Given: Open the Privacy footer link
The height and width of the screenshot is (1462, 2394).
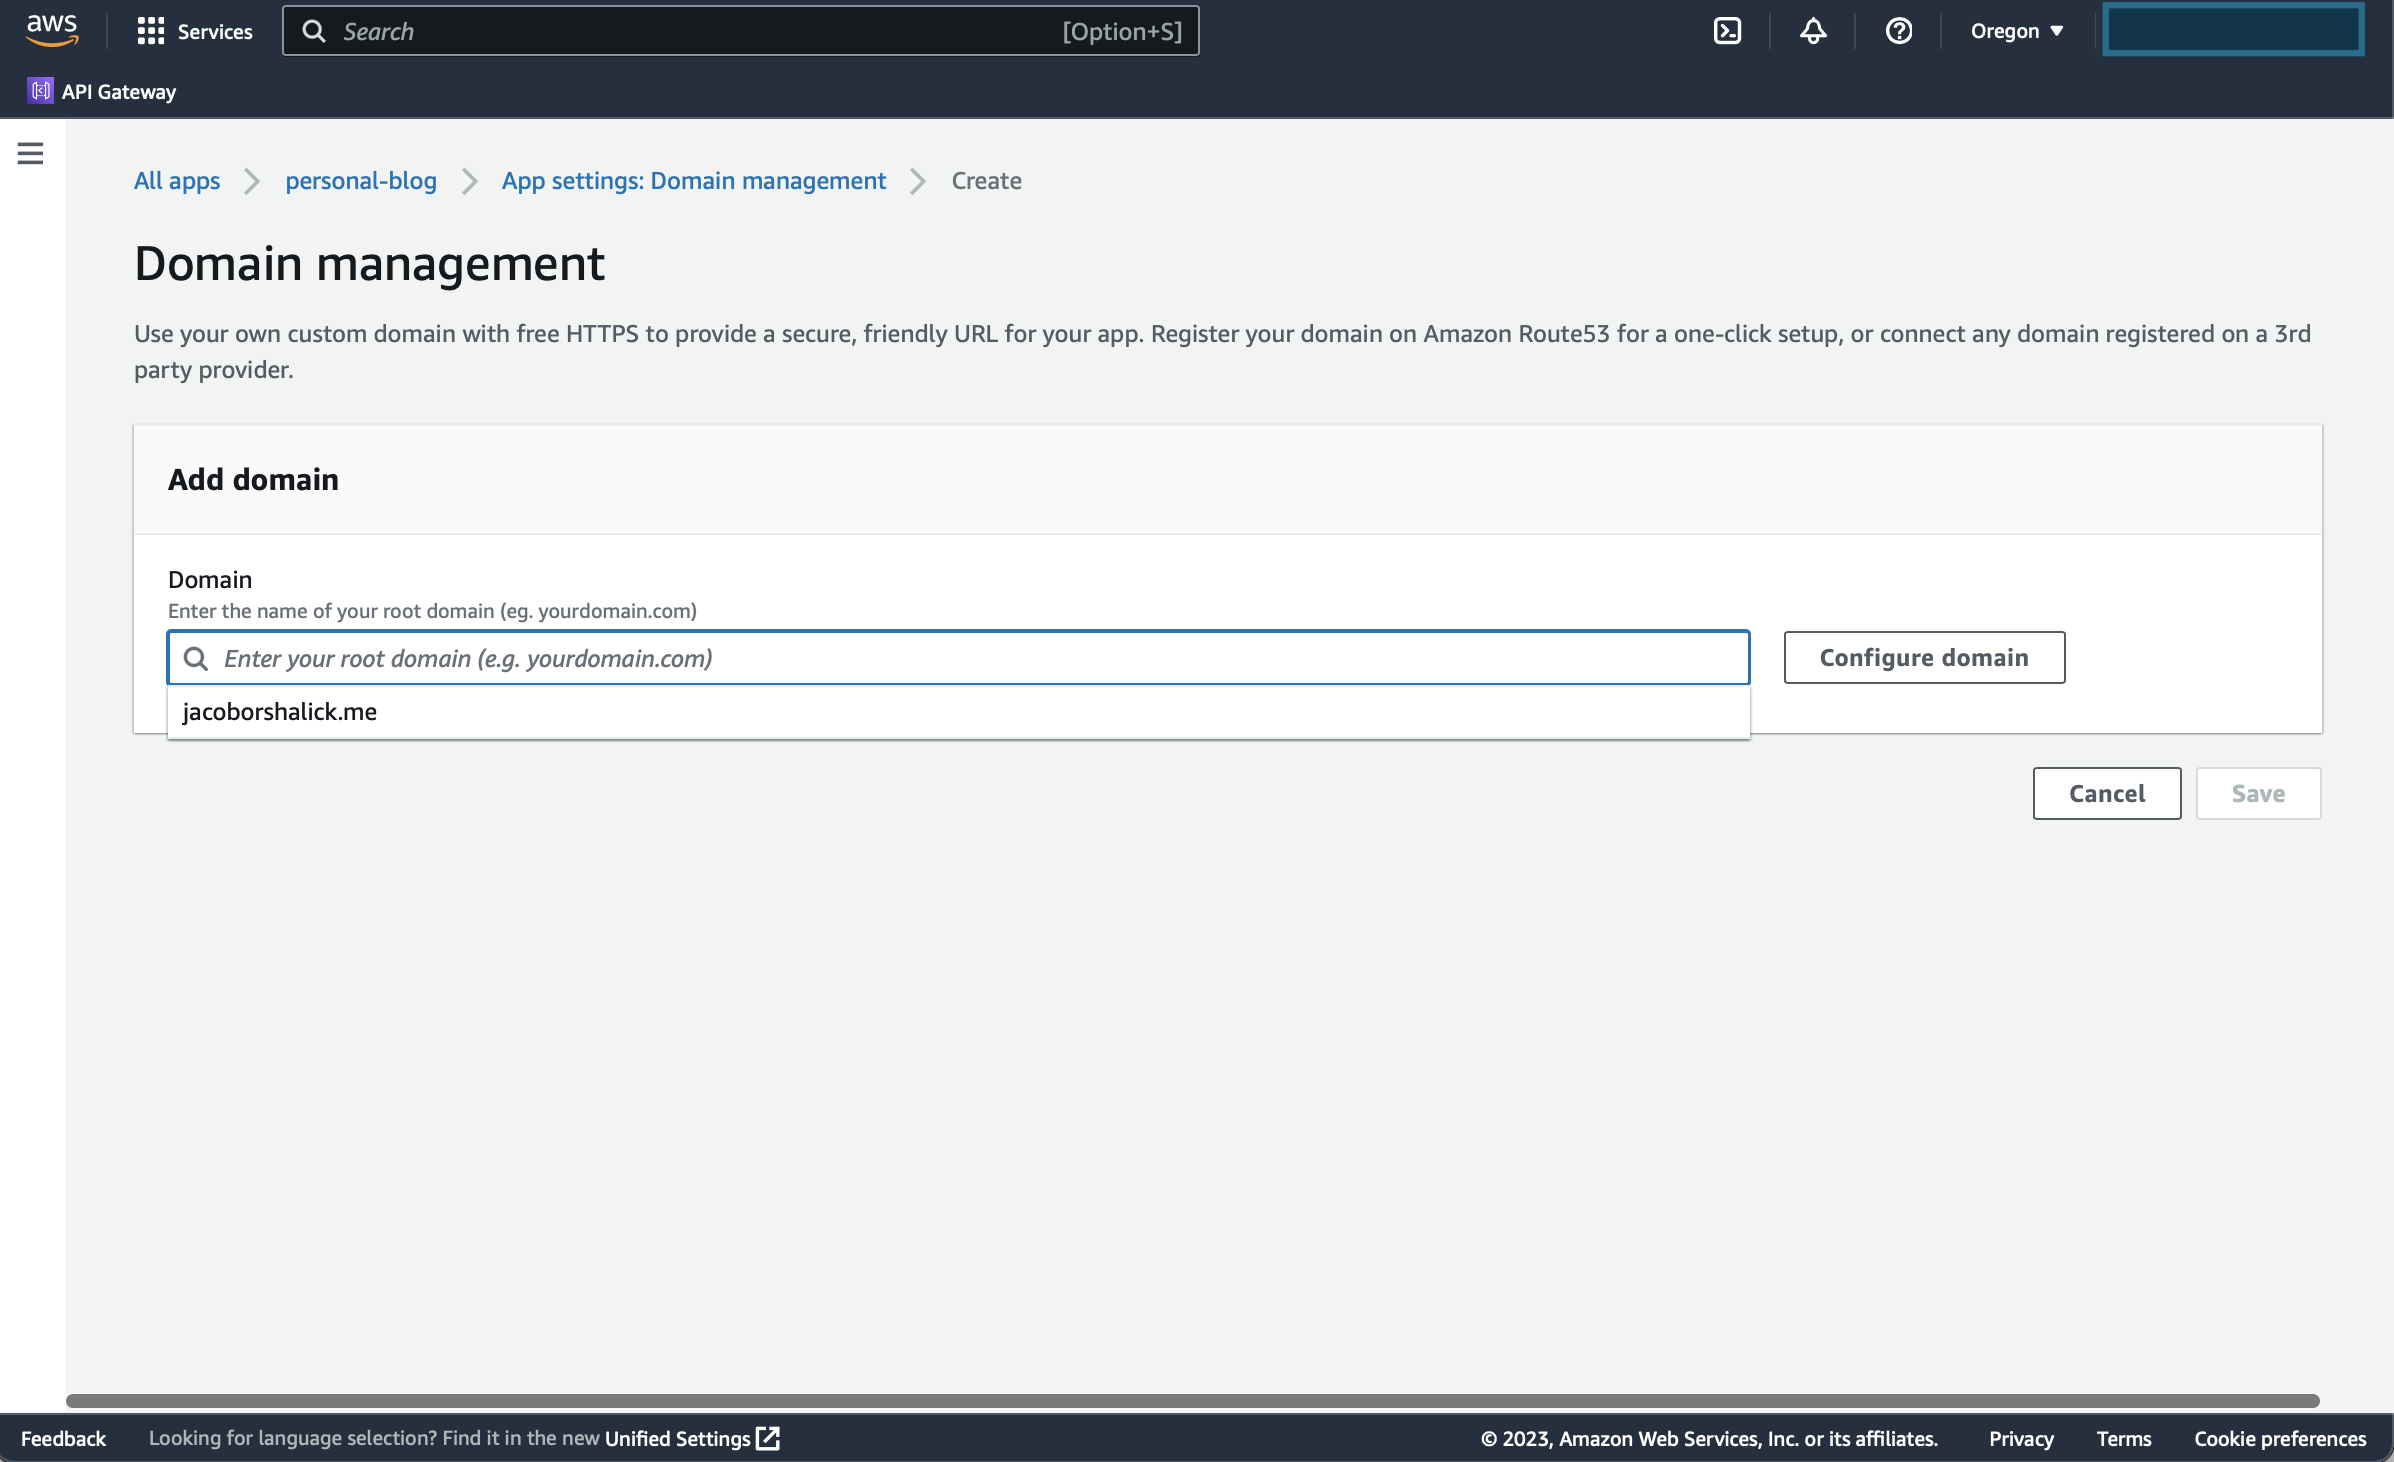Looking at the screenshot, I should pos(2021,1438).
